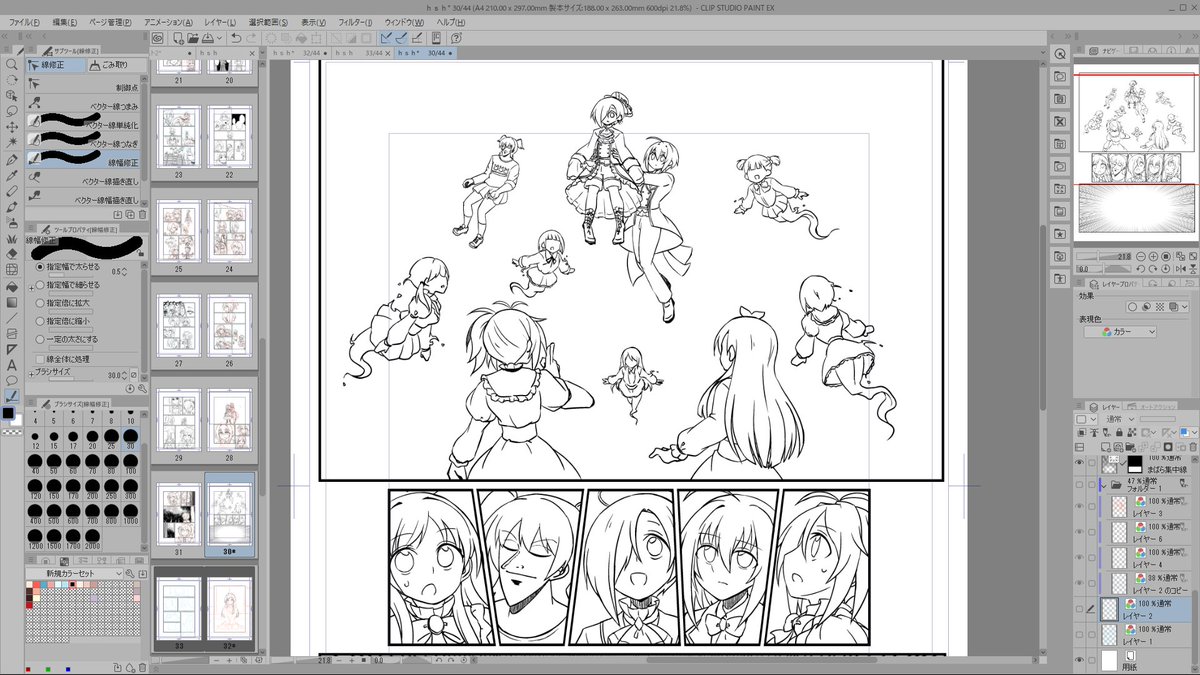Image resolution: width=1200 pixels, height=675 pixels.
Task: Toggle visibility of 用紙 layer
Action: 1079,660
